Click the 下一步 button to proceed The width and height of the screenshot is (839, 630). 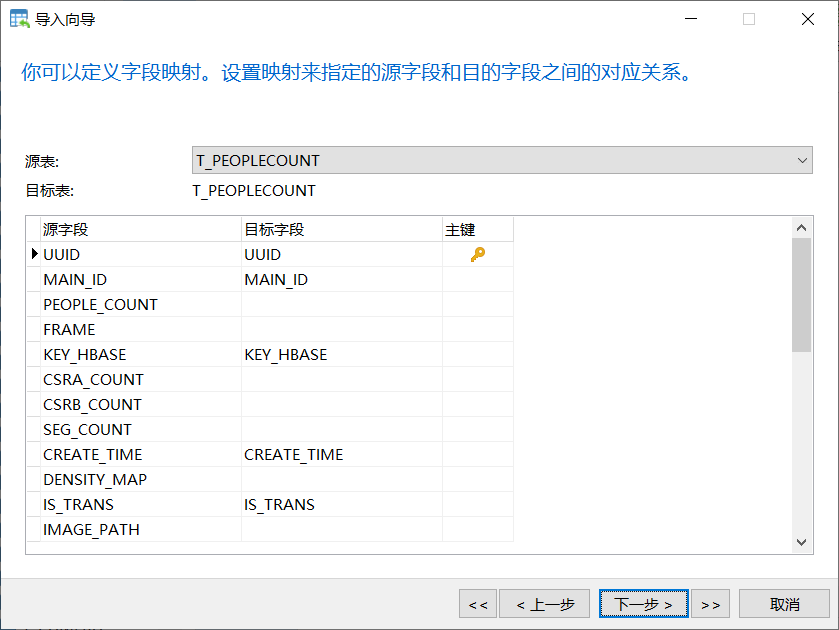coord(643,603)
